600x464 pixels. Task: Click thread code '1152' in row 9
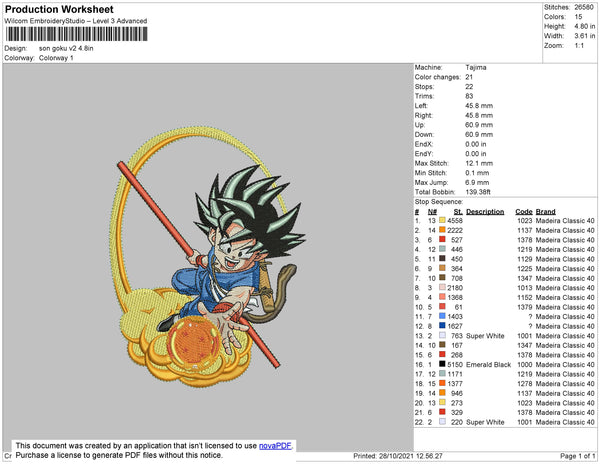click(525, 297)
